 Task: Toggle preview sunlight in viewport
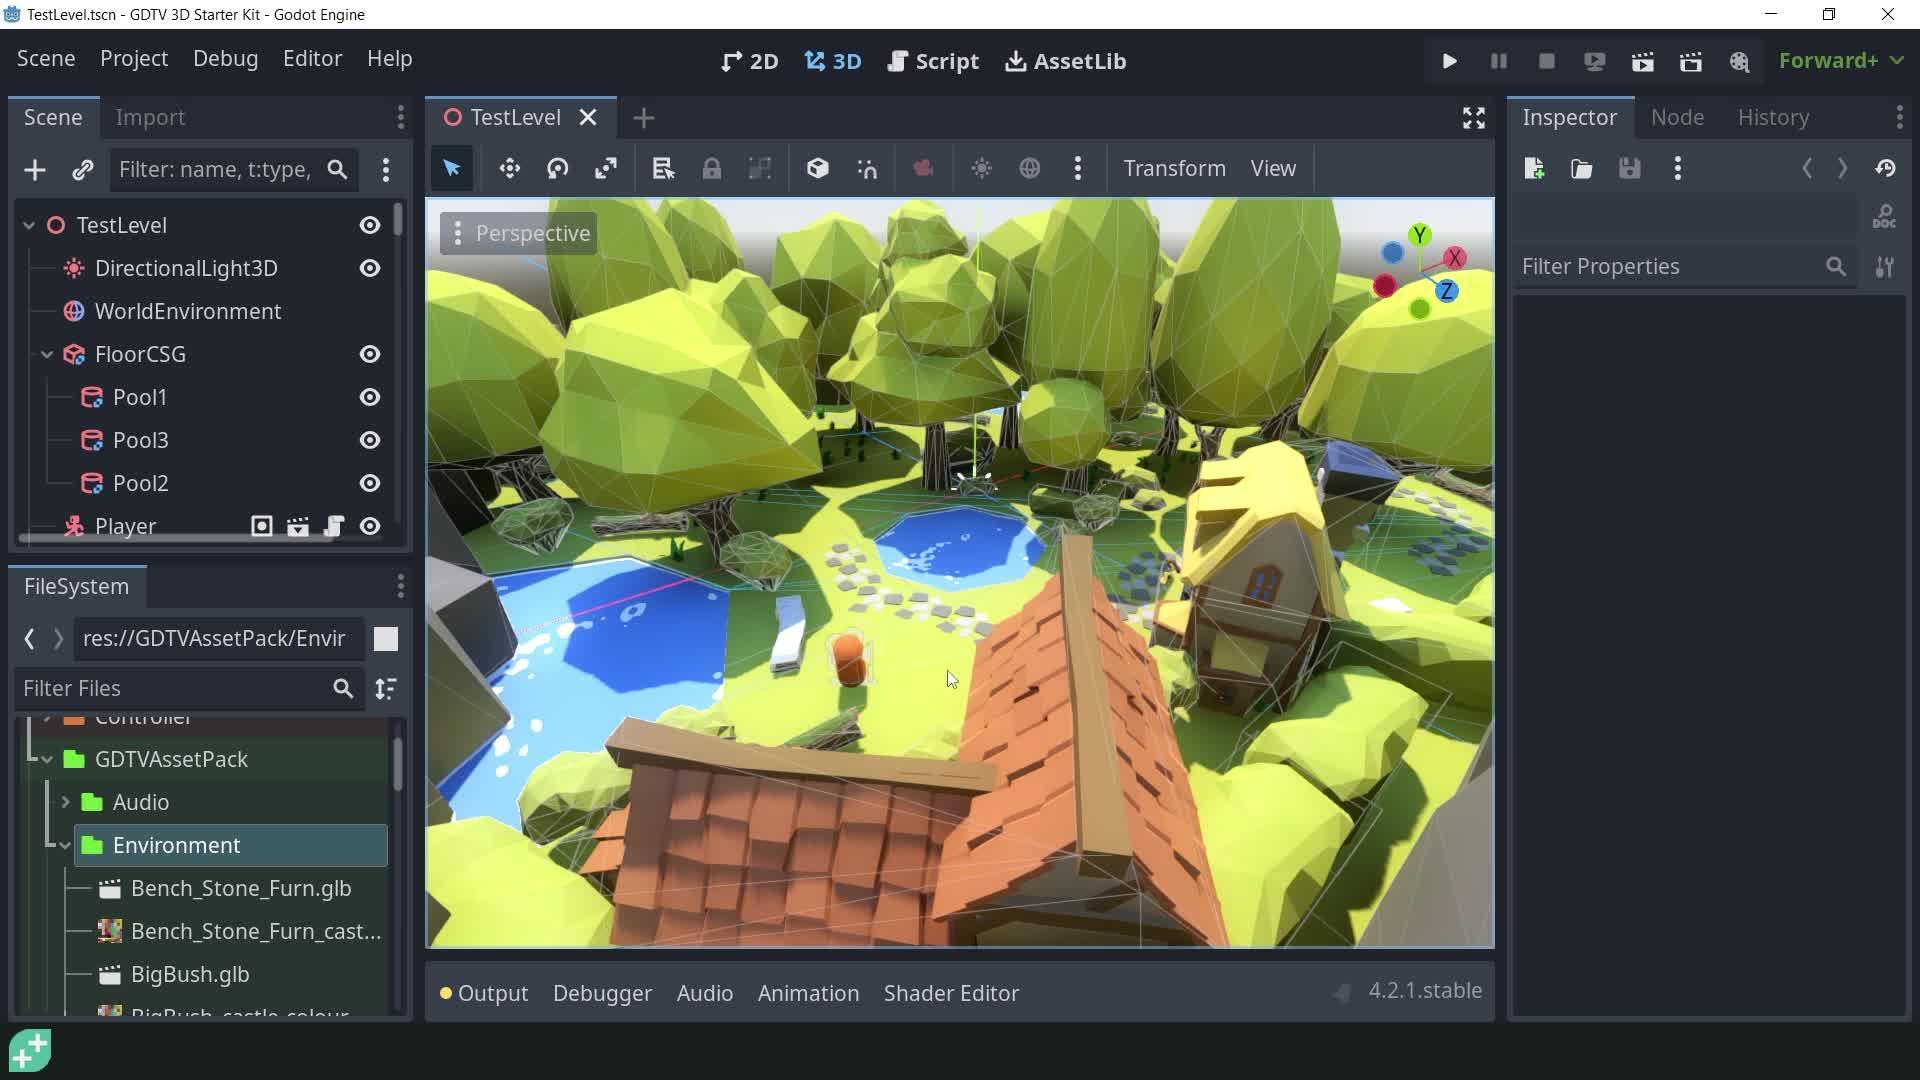(981, 168)
